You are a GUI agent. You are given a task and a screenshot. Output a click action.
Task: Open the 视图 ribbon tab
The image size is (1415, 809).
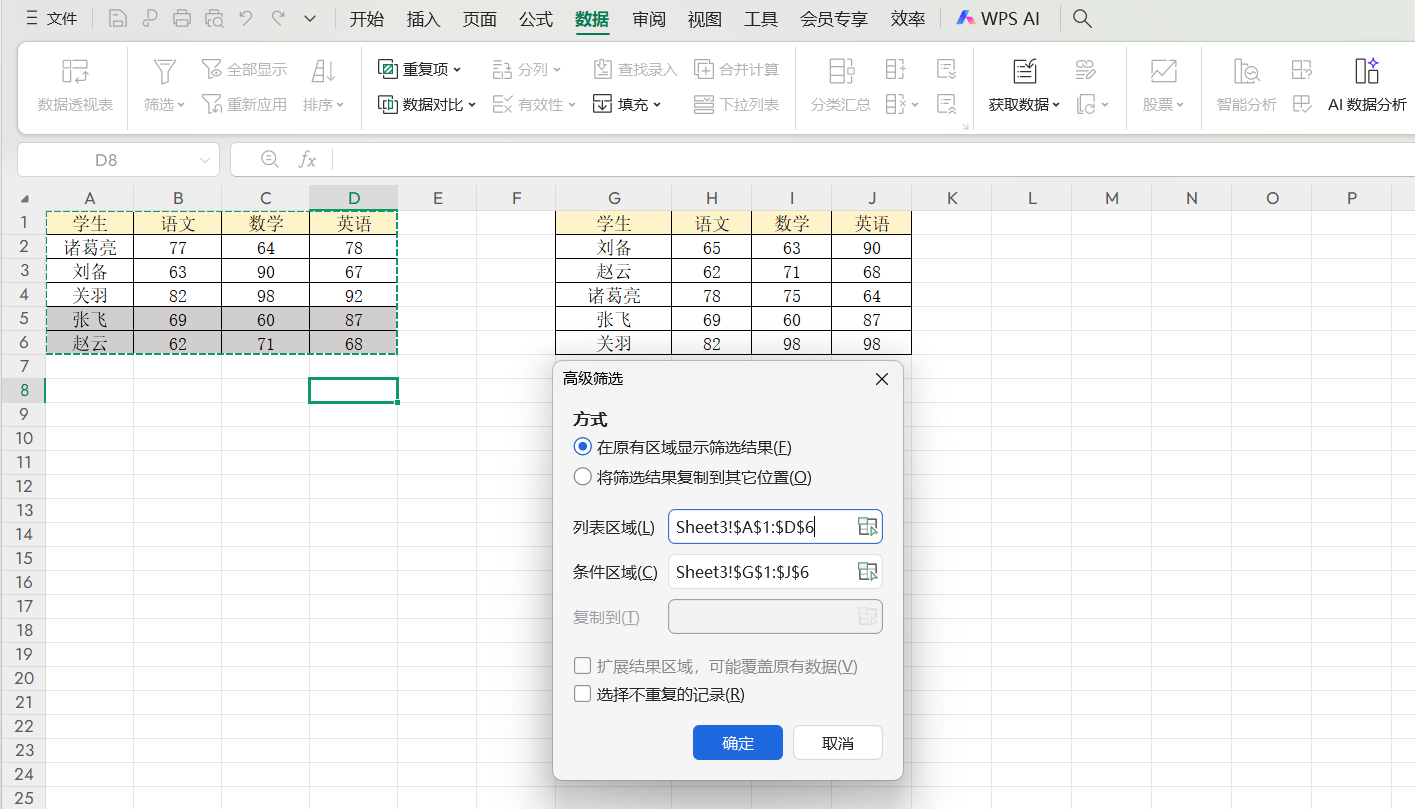[704, 18]
